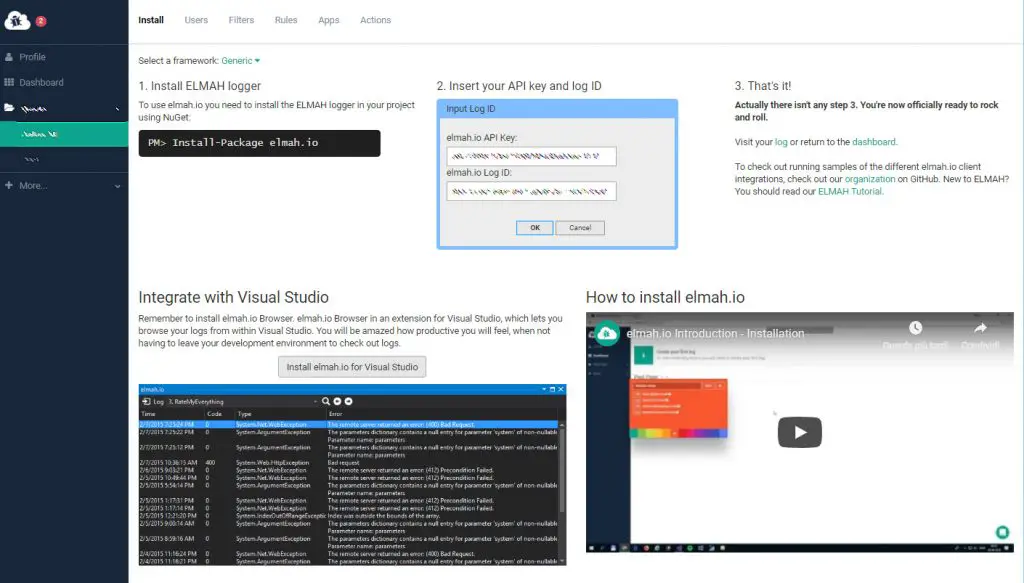Collapse the sidebar folder group with the chevron
Image resolution: width=1024 pixels, height=583 pixels.
[118, 108]
